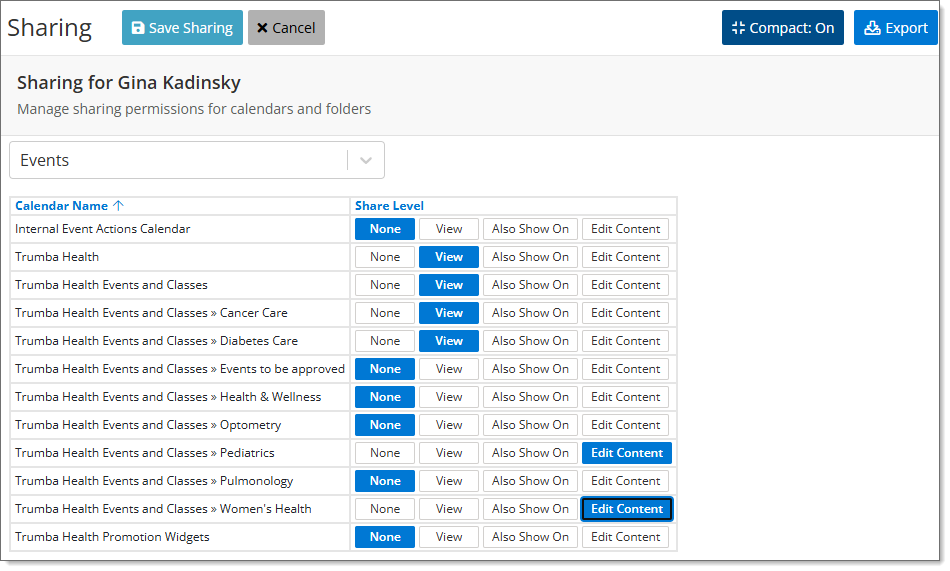950x571 pixels.
Task: Click the Save Sharing button
Action: (x=182, y=28)
